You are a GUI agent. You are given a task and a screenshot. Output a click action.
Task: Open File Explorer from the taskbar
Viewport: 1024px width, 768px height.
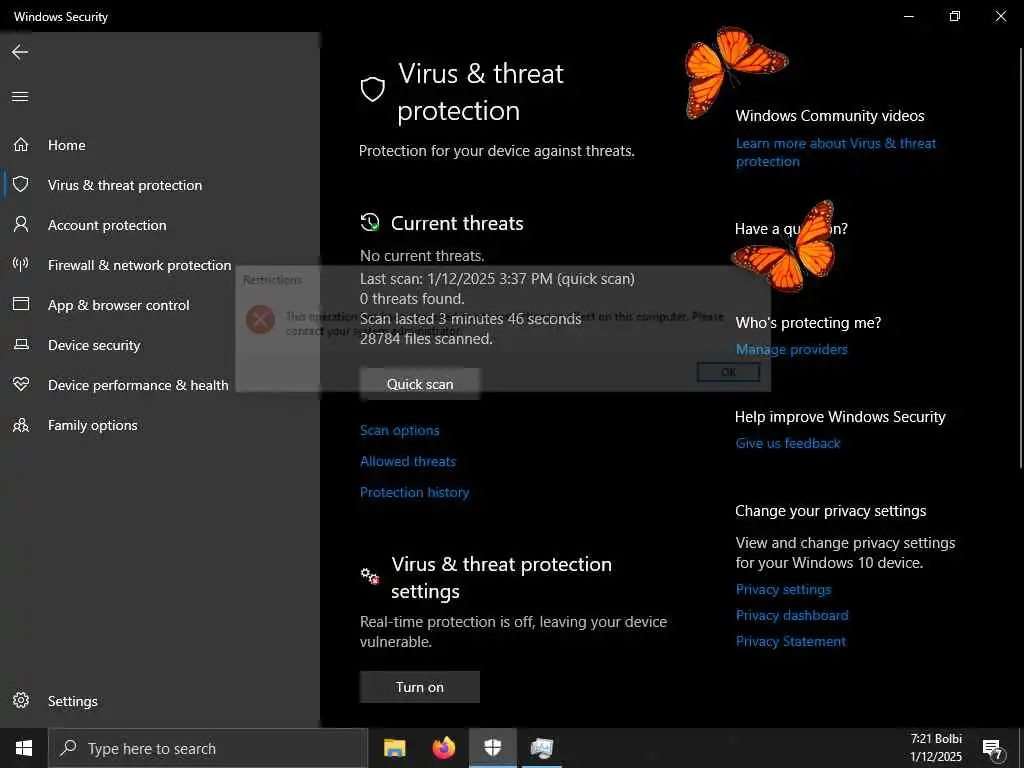point(394,748)
